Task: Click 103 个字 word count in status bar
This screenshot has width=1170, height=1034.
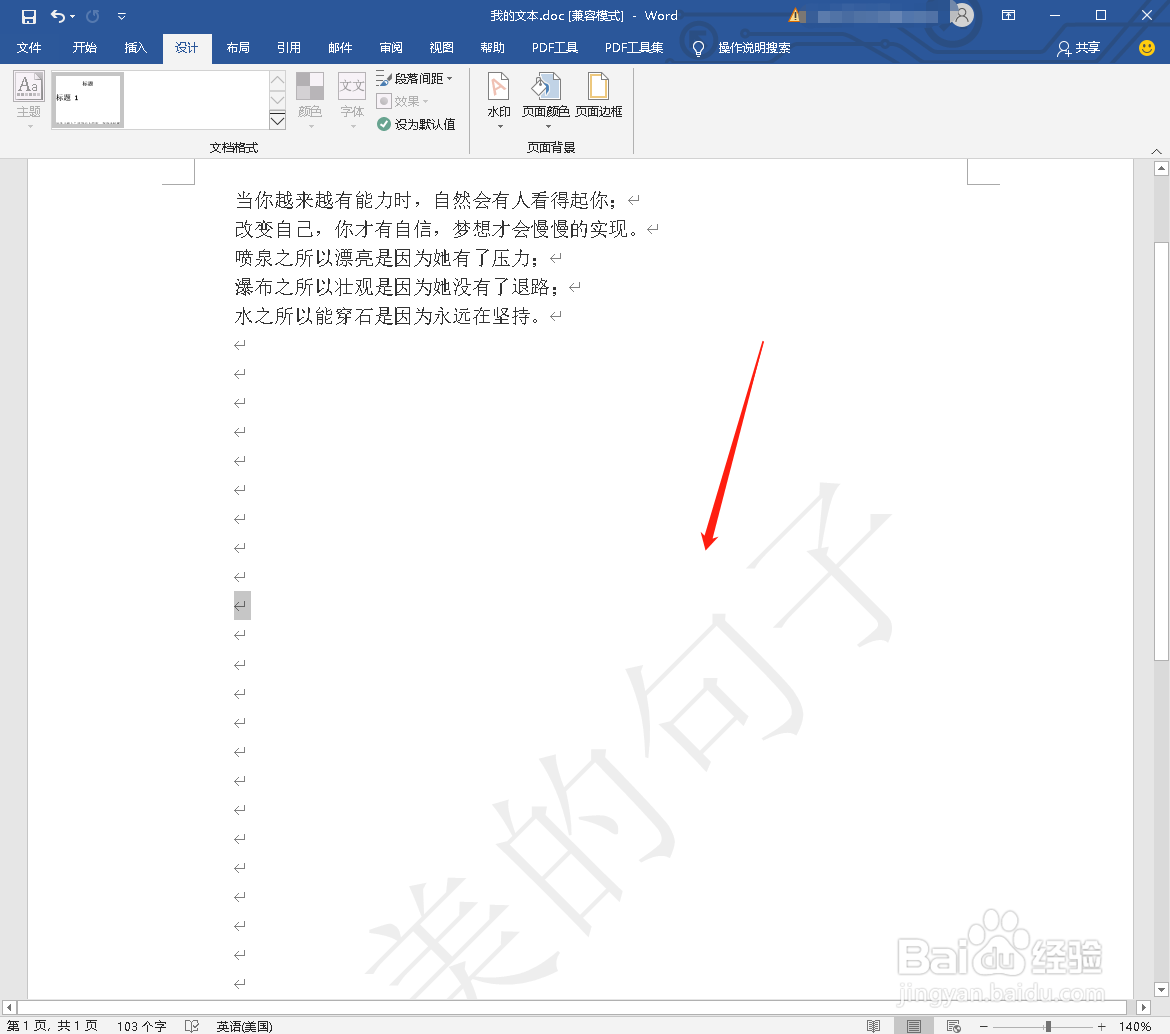Action: point(142,1025)
